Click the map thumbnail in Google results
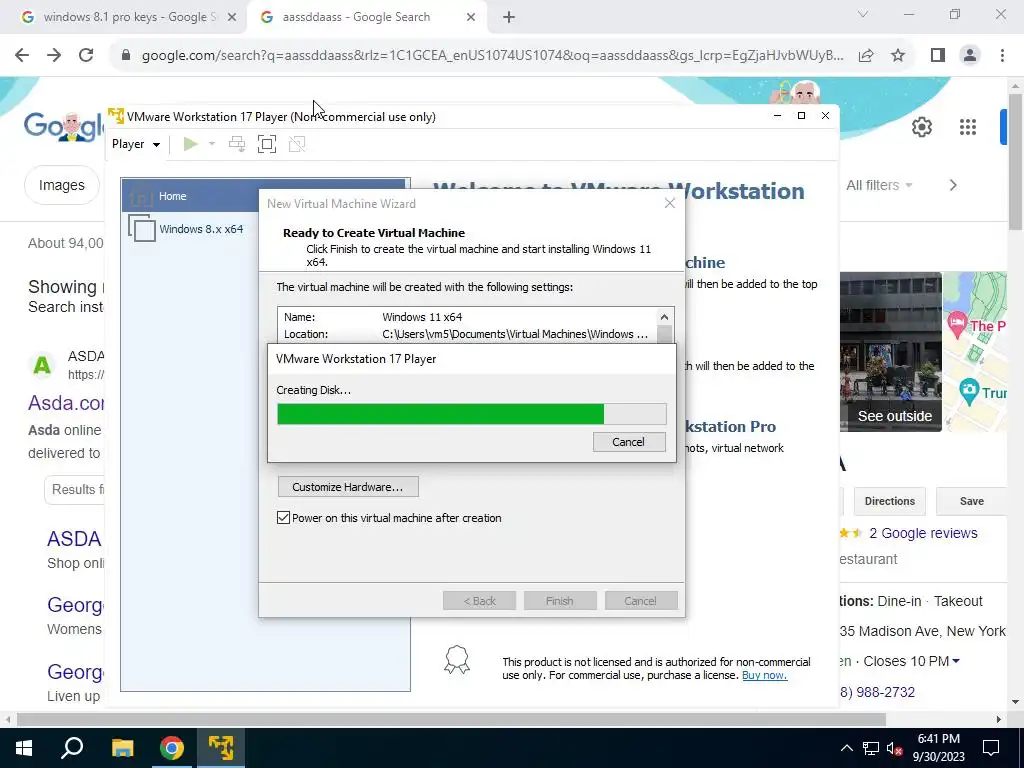 click(975, 352)
